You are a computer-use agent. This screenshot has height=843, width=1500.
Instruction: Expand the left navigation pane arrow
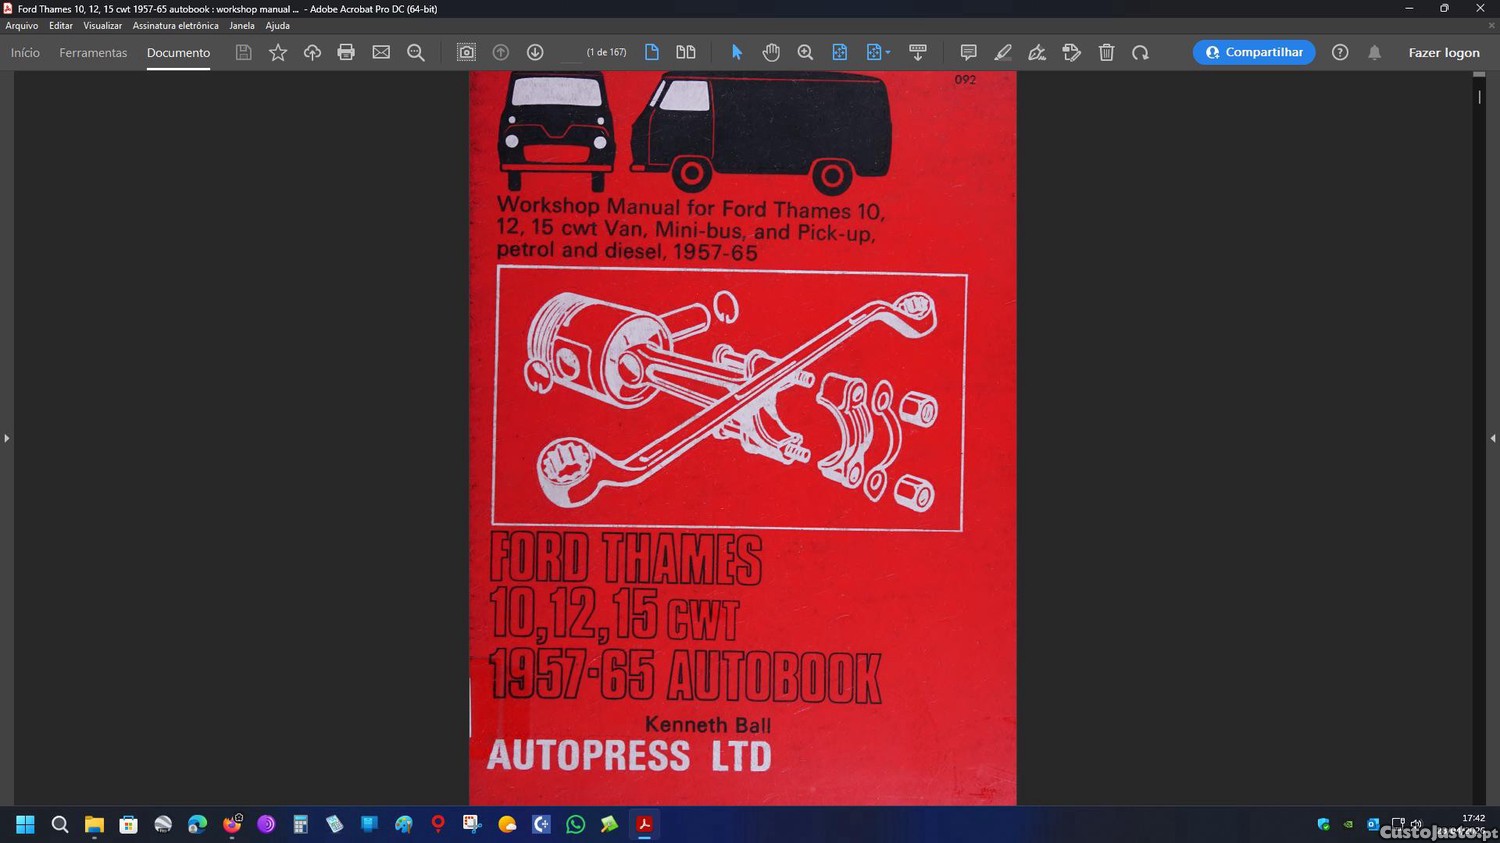coord(7,438)
